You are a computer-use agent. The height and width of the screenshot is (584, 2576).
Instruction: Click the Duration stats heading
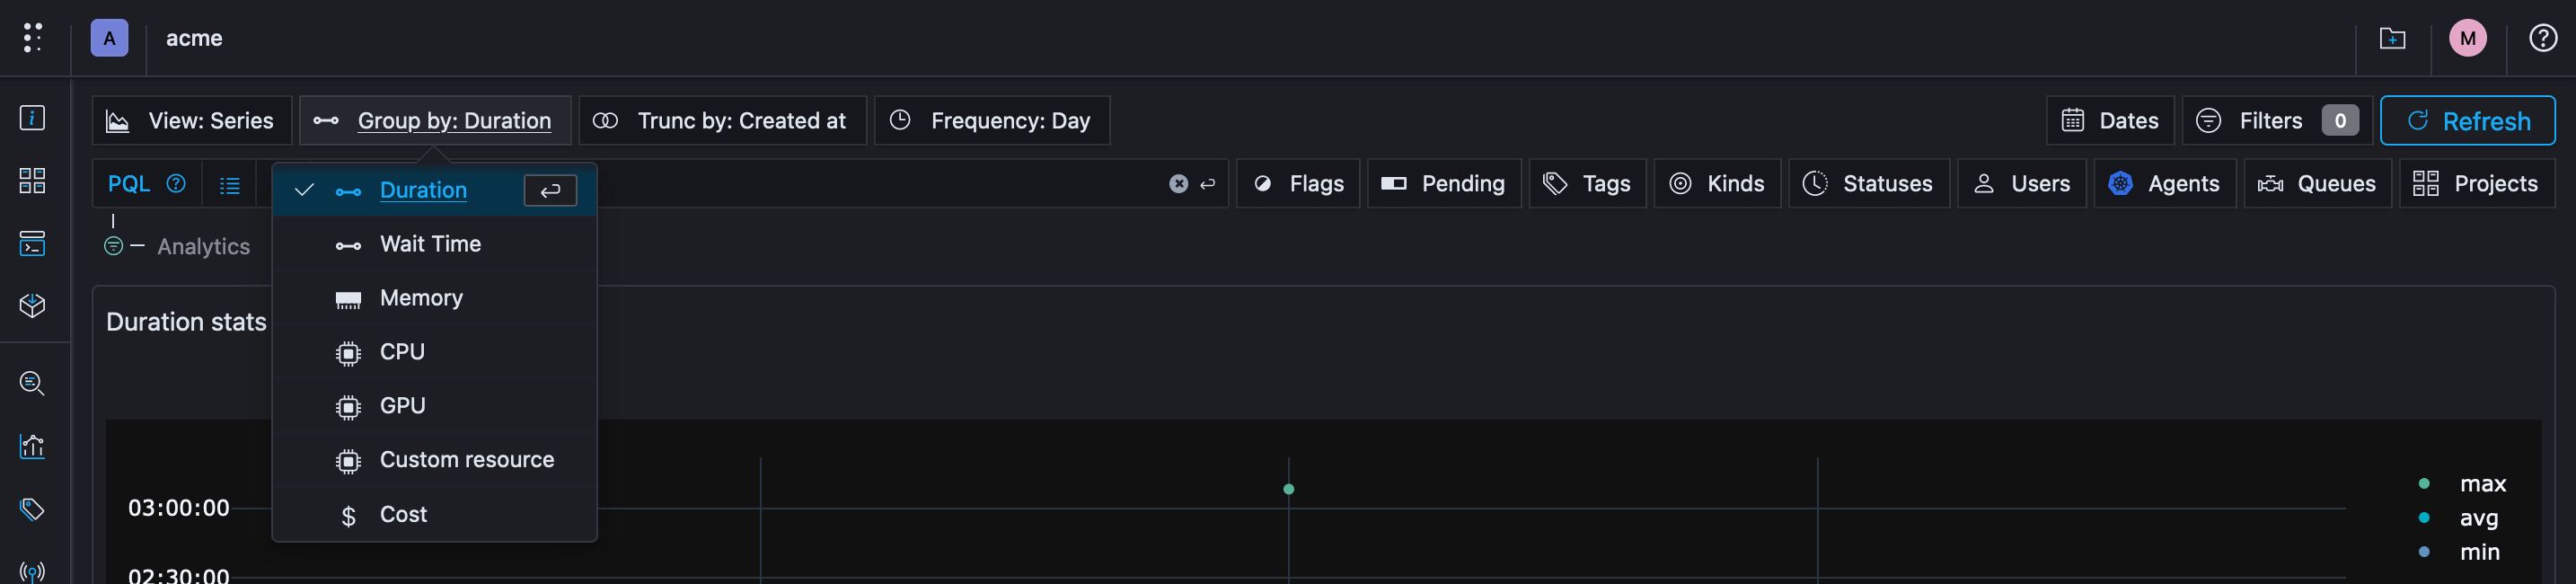click(186, 322)
